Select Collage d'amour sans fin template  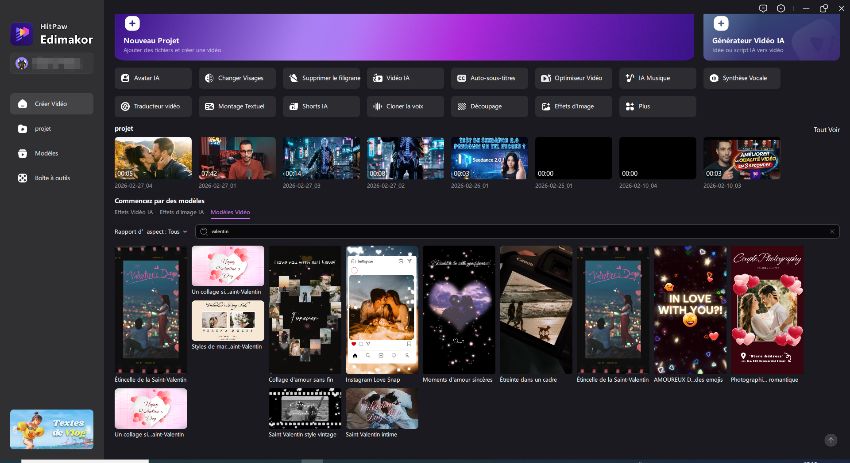click(x=305, y=310)
